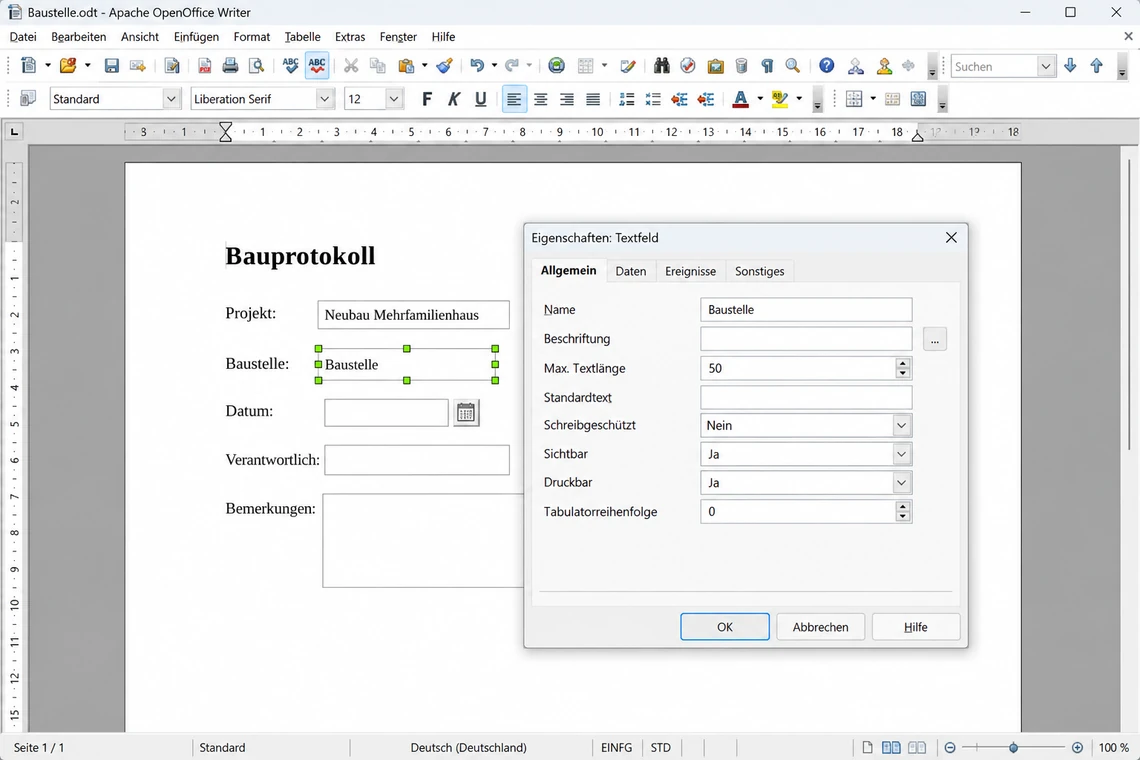Open the Datei menu
1140x760 pixels.
click(x=23, y=36)
